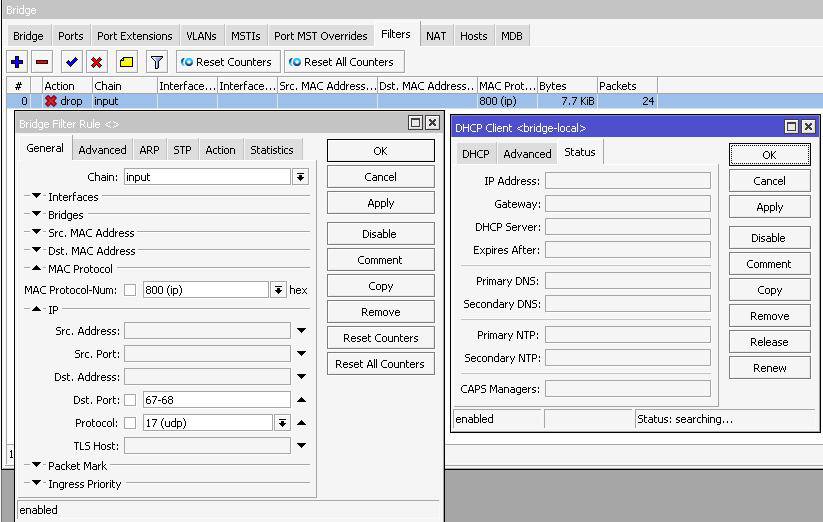The width and height of the screenshot is (823, 522).
Task: Expand the Src. Address field arrow
Action: (301, 331)
